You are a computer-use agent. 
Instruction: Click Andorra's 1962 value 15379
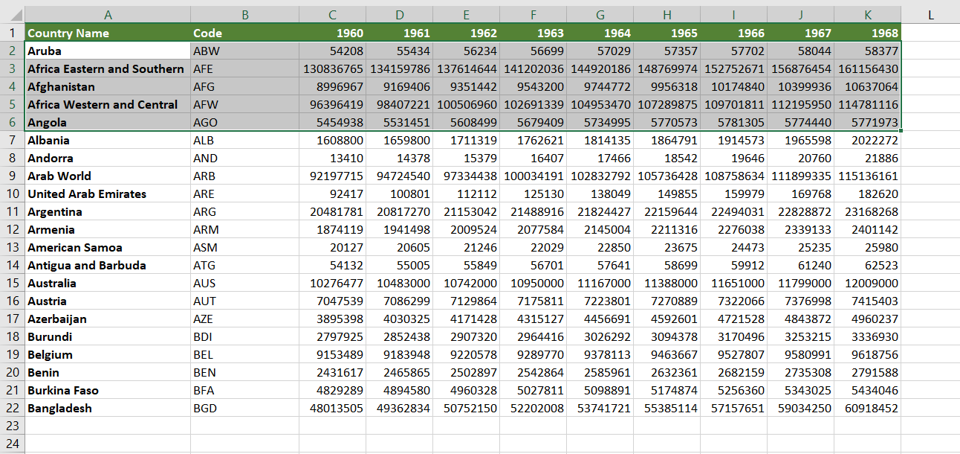pyautogui.click(x=466, y=158)
